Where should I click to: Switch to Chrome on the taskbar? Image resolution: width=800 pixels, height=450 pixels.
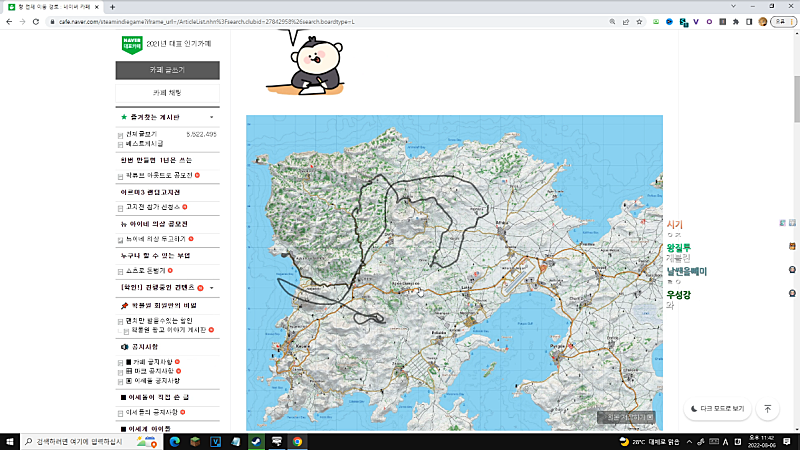(297, 441)
